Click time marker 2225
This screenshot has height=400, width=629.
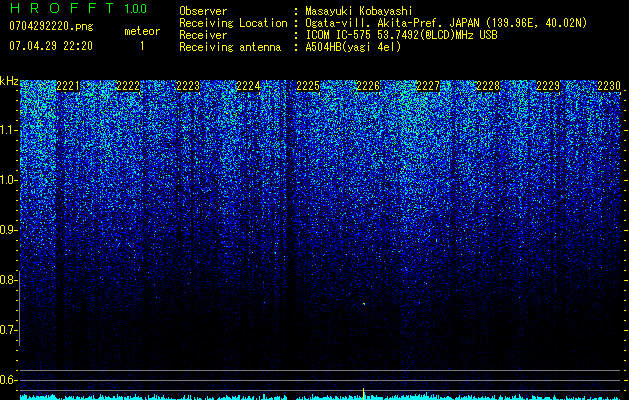(308, 86)
